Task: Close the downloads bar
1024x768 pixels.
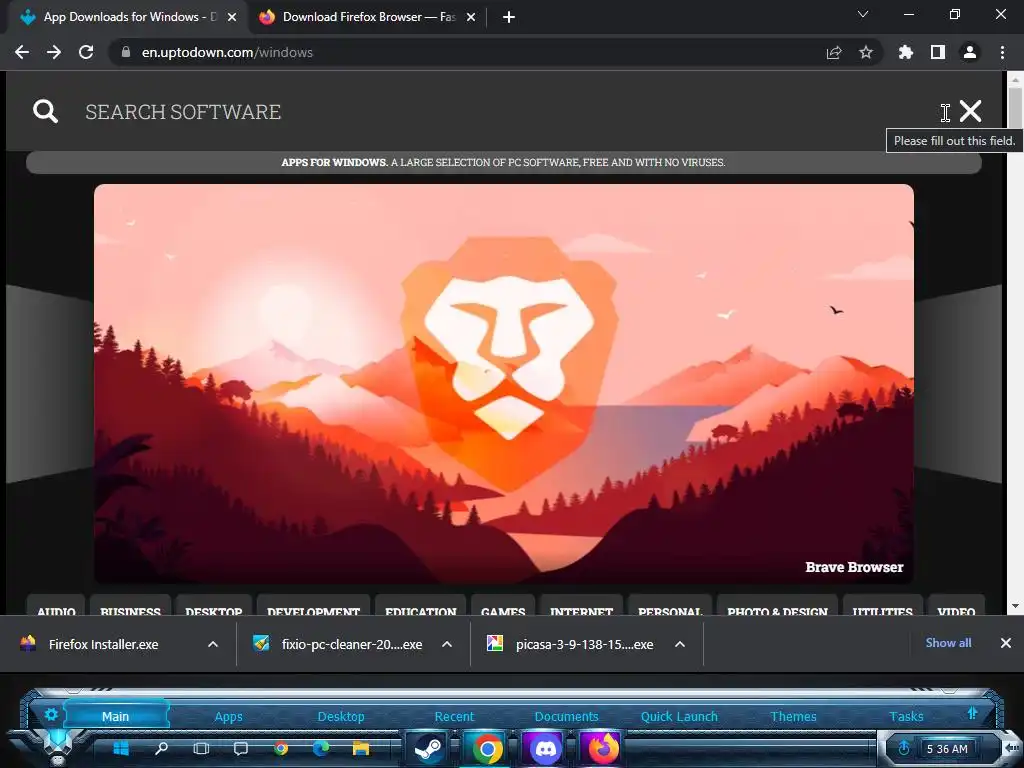Action: click(1006, 643)
